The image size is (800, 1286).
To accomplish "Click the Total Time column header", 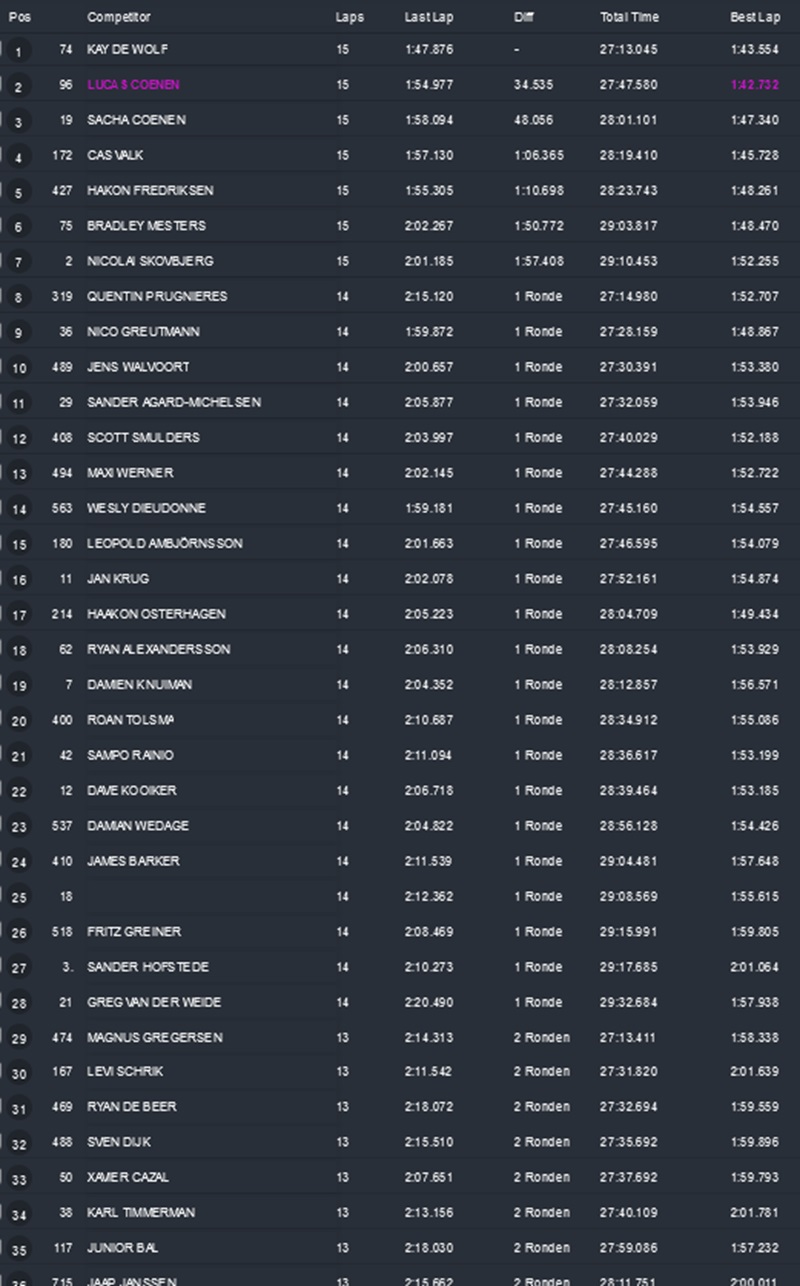I will (x=629, y=17).
